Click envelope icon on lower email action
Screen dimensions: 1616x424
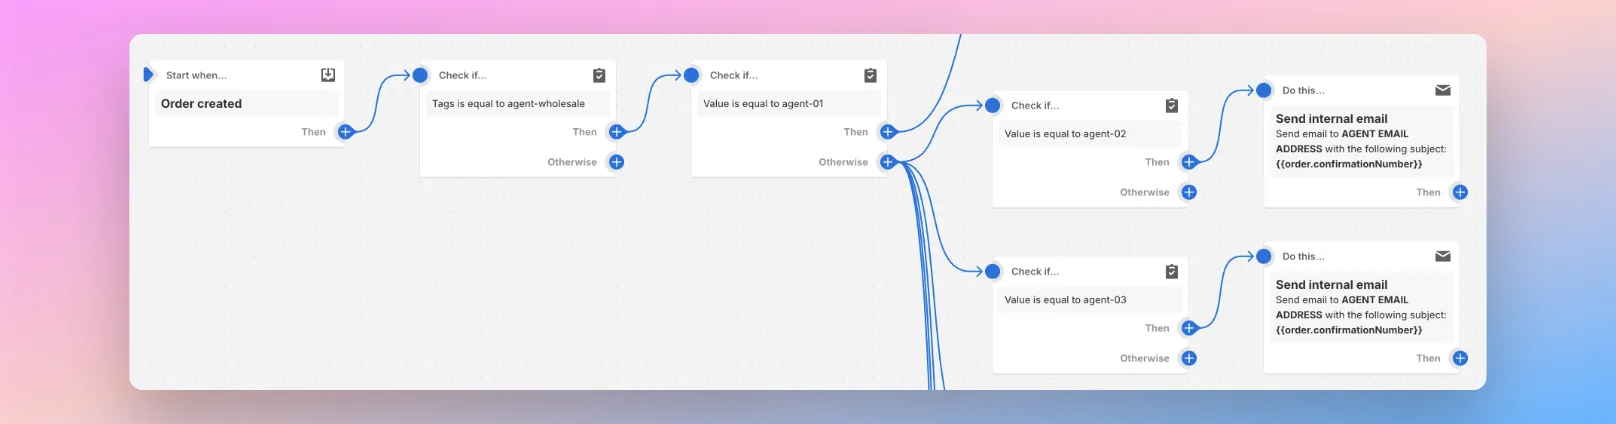(x=1443, y=256)
